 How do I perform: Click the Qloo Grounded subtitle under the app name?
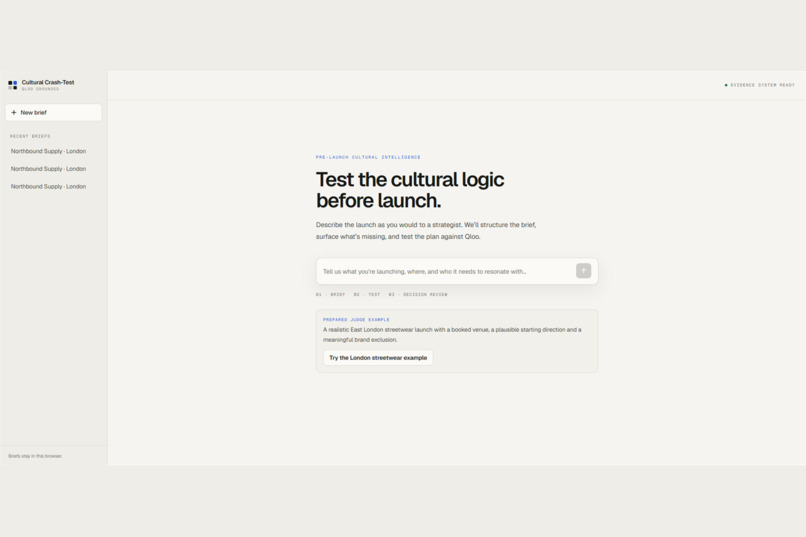pyautogui.click(x=40, y=89)
